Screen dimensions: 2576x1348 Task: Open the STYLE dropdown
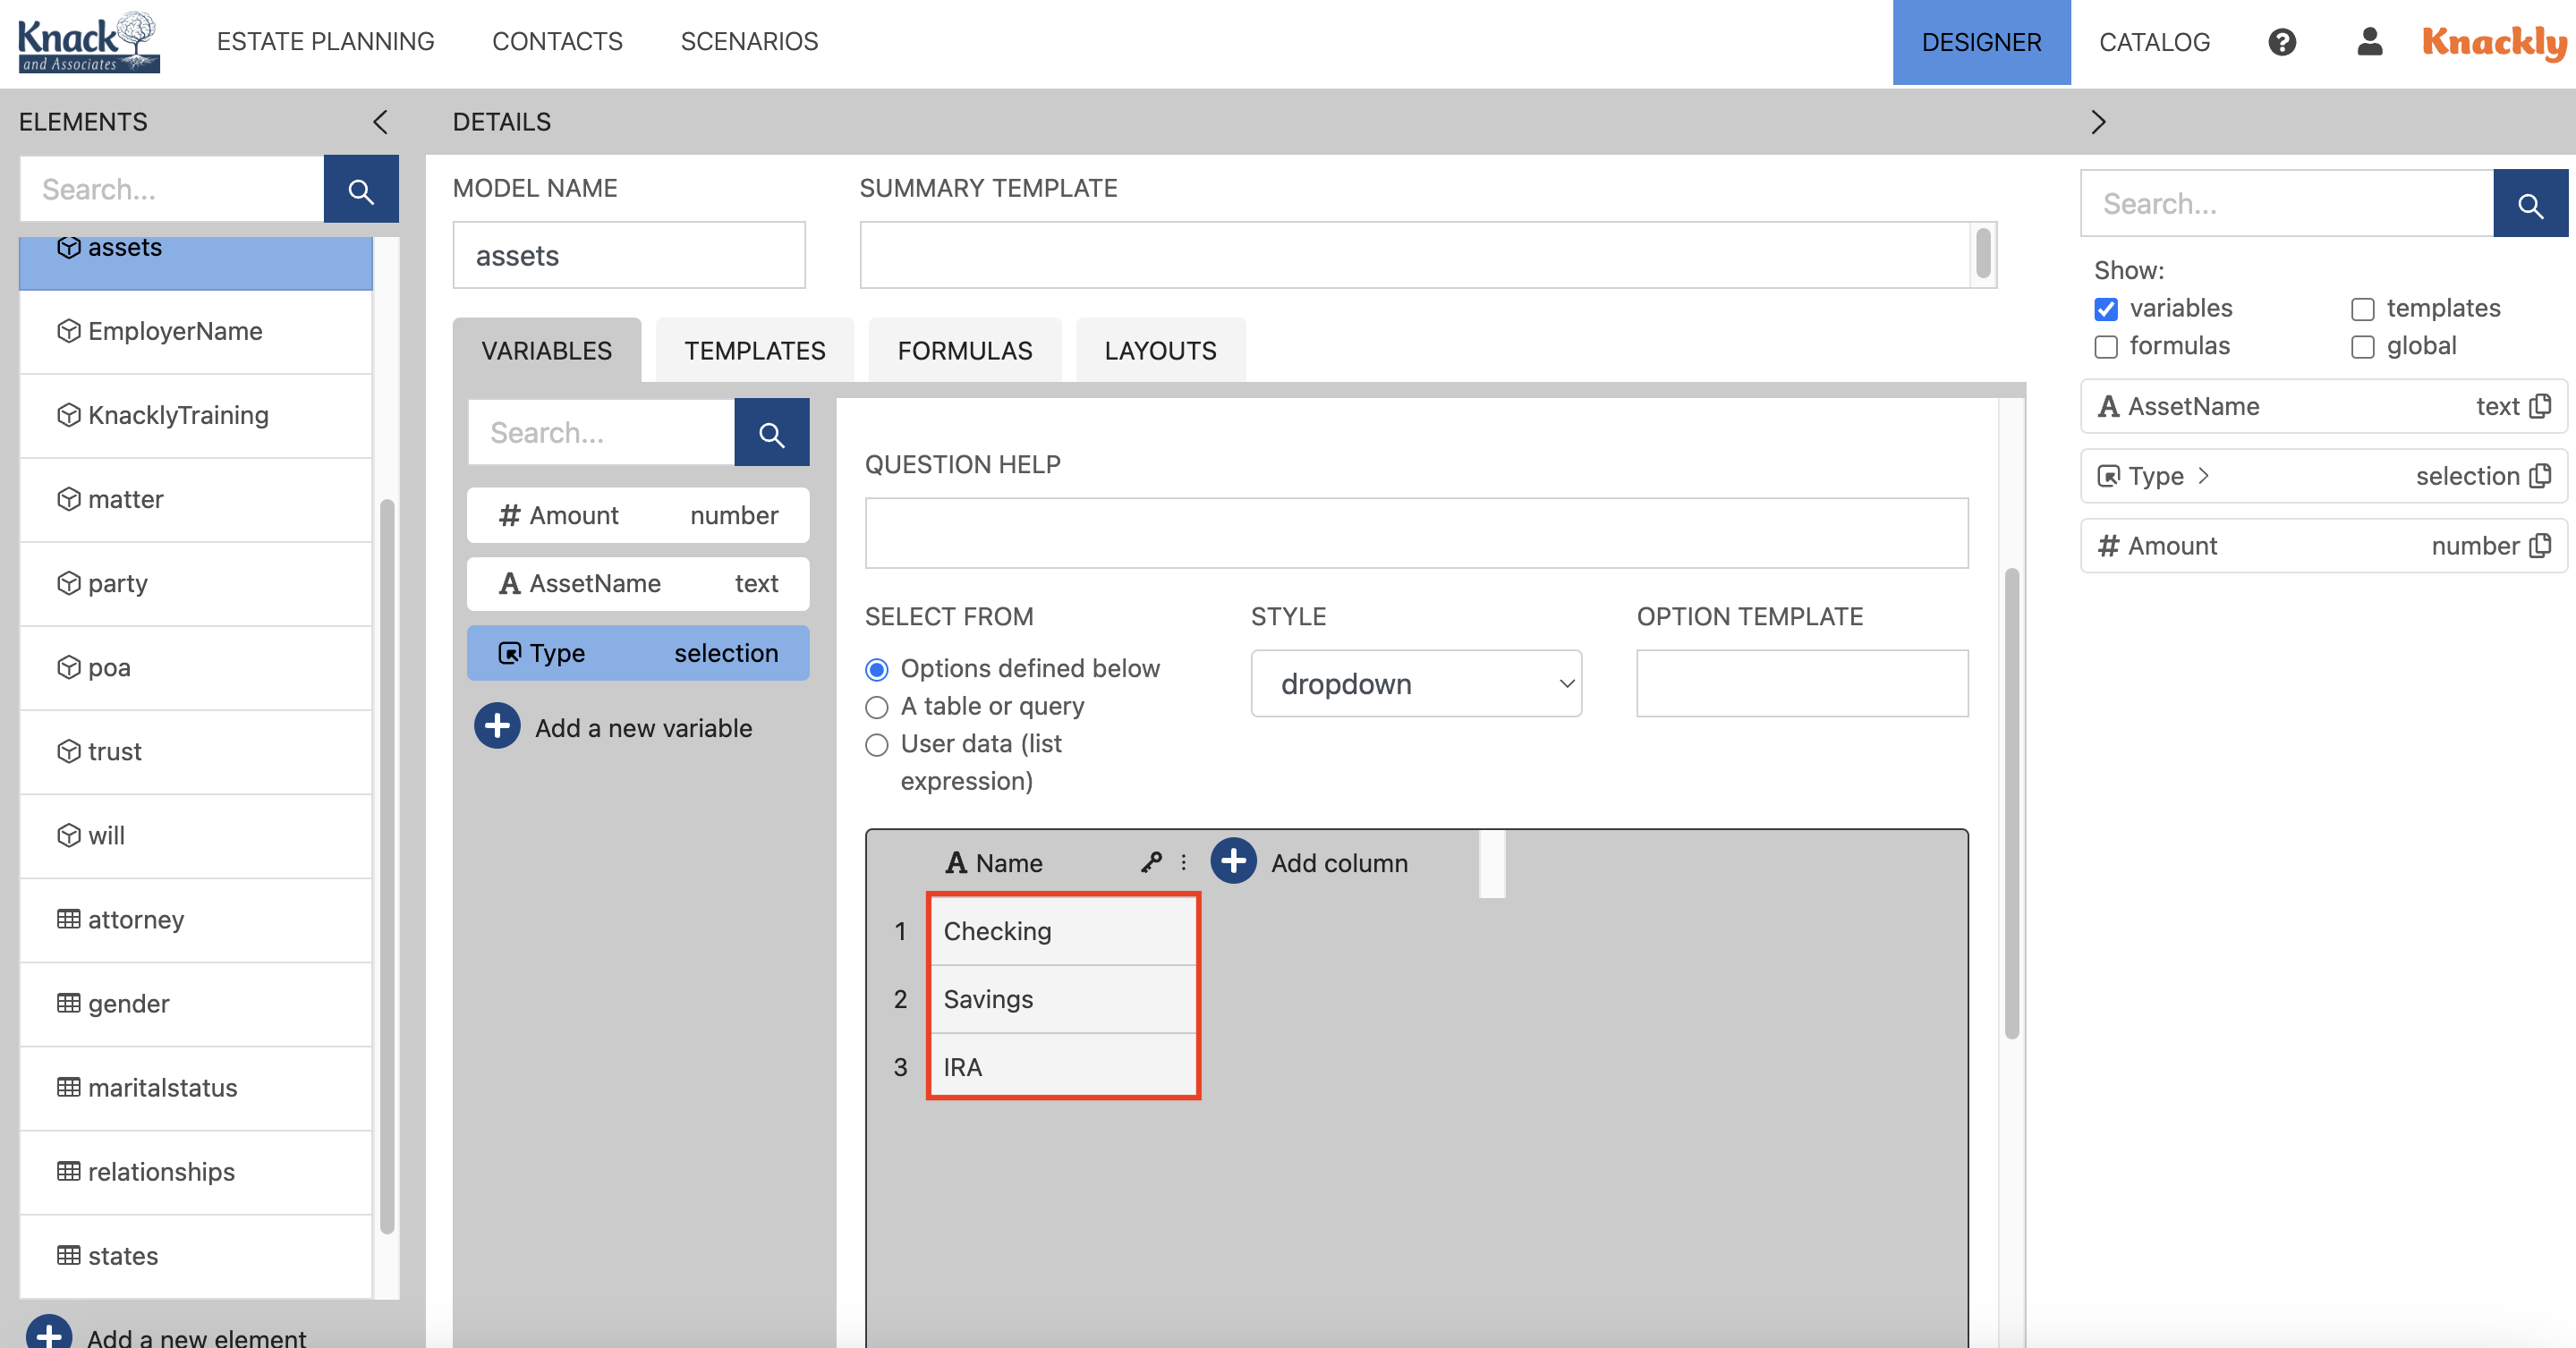(1415, 683)
